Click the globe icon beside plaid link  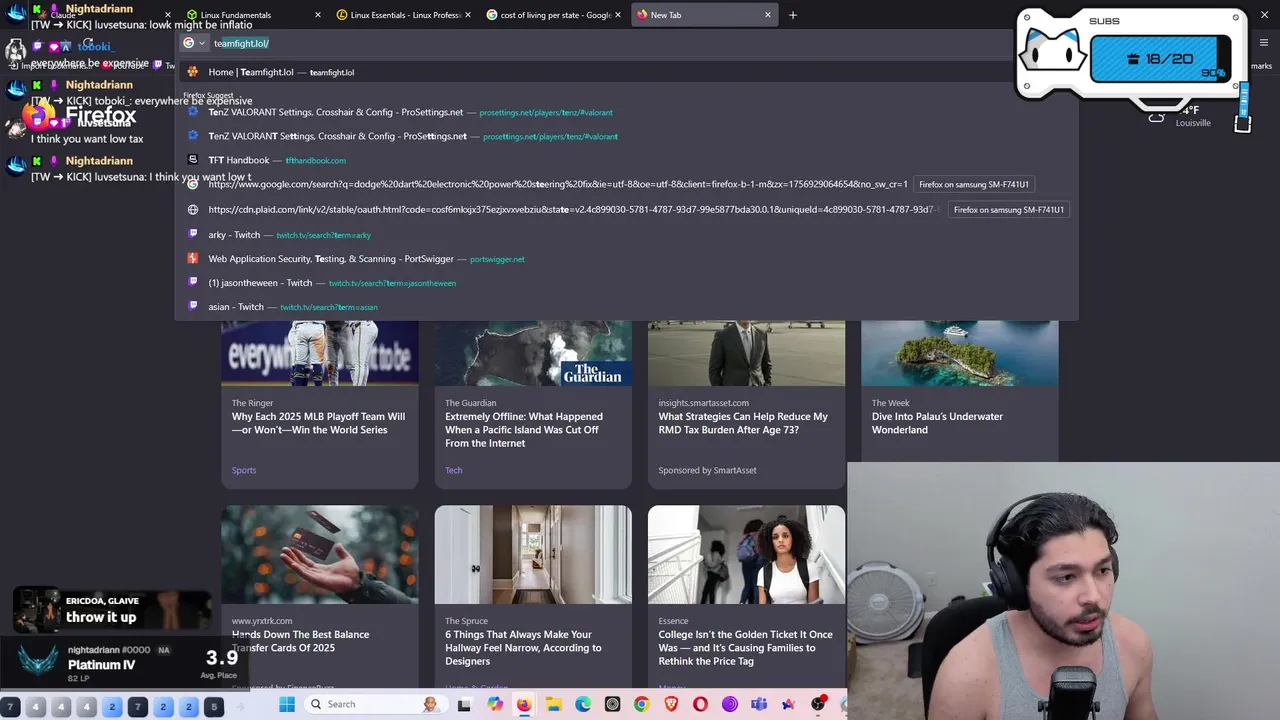(x=193, y=210)
